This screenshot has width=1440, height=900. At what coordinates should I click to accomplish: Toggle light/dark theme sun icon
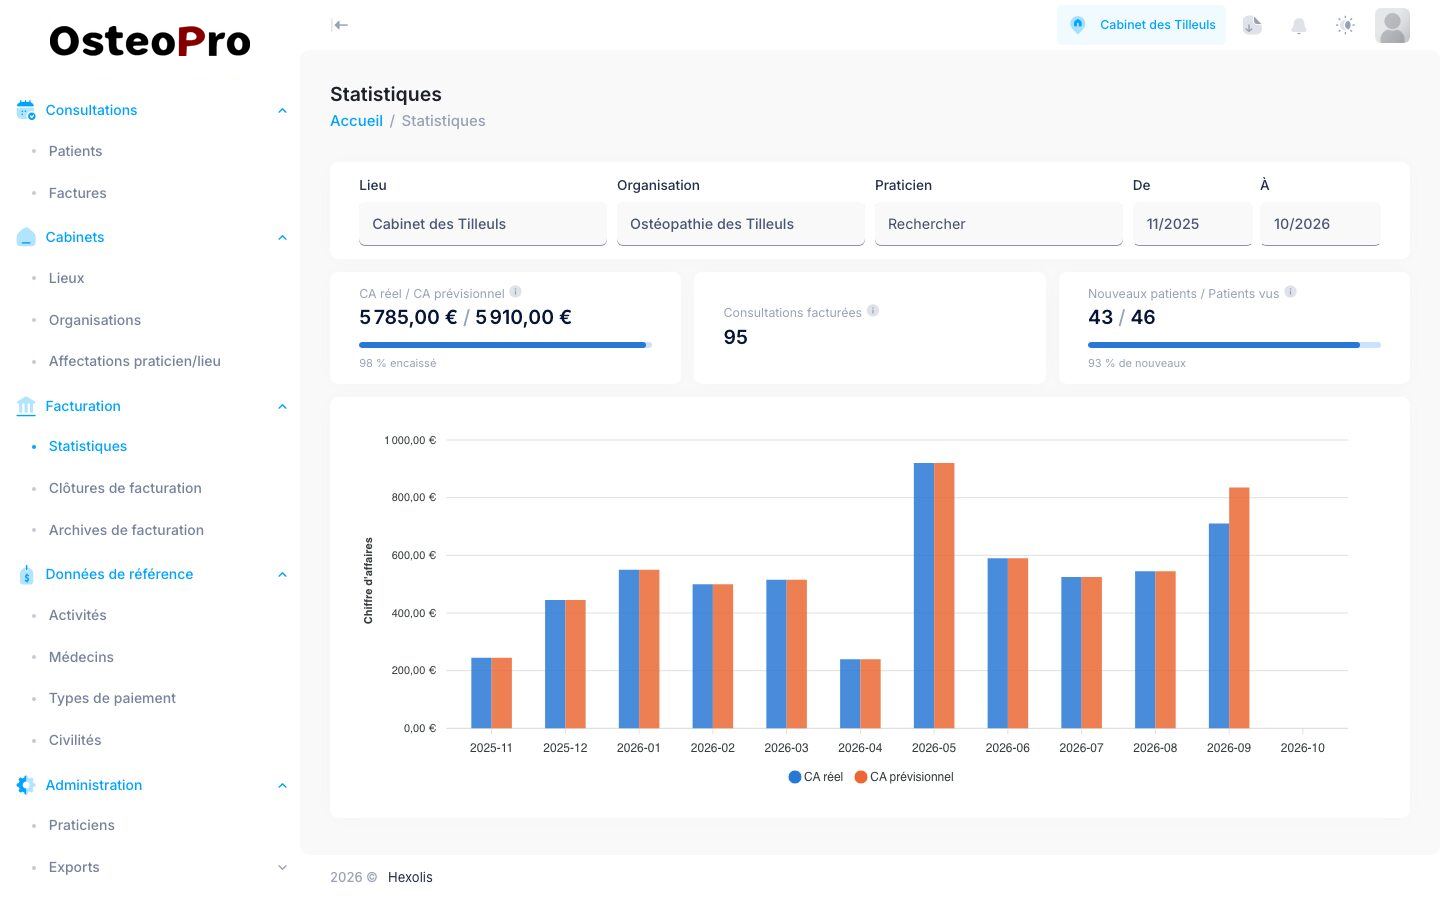tap(1345, 25)
